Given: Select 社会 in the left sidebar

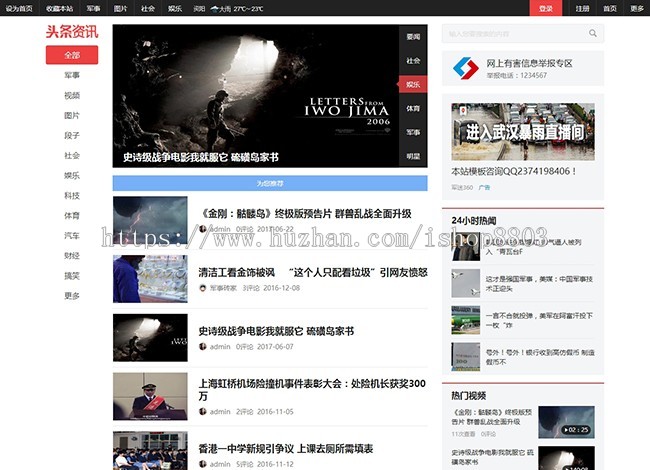Looking at the screenshot, I should 72,155.
